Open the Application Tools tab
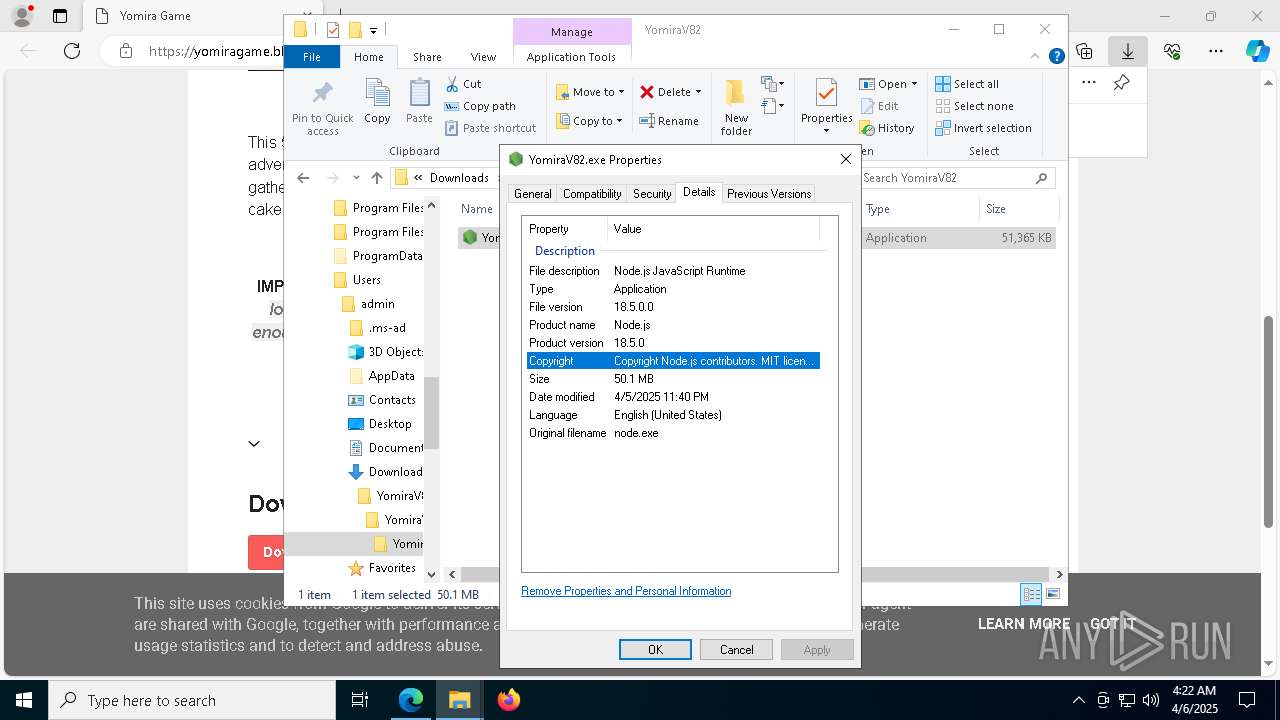The width and height of the screenshot is (1280, 720). 571,57
